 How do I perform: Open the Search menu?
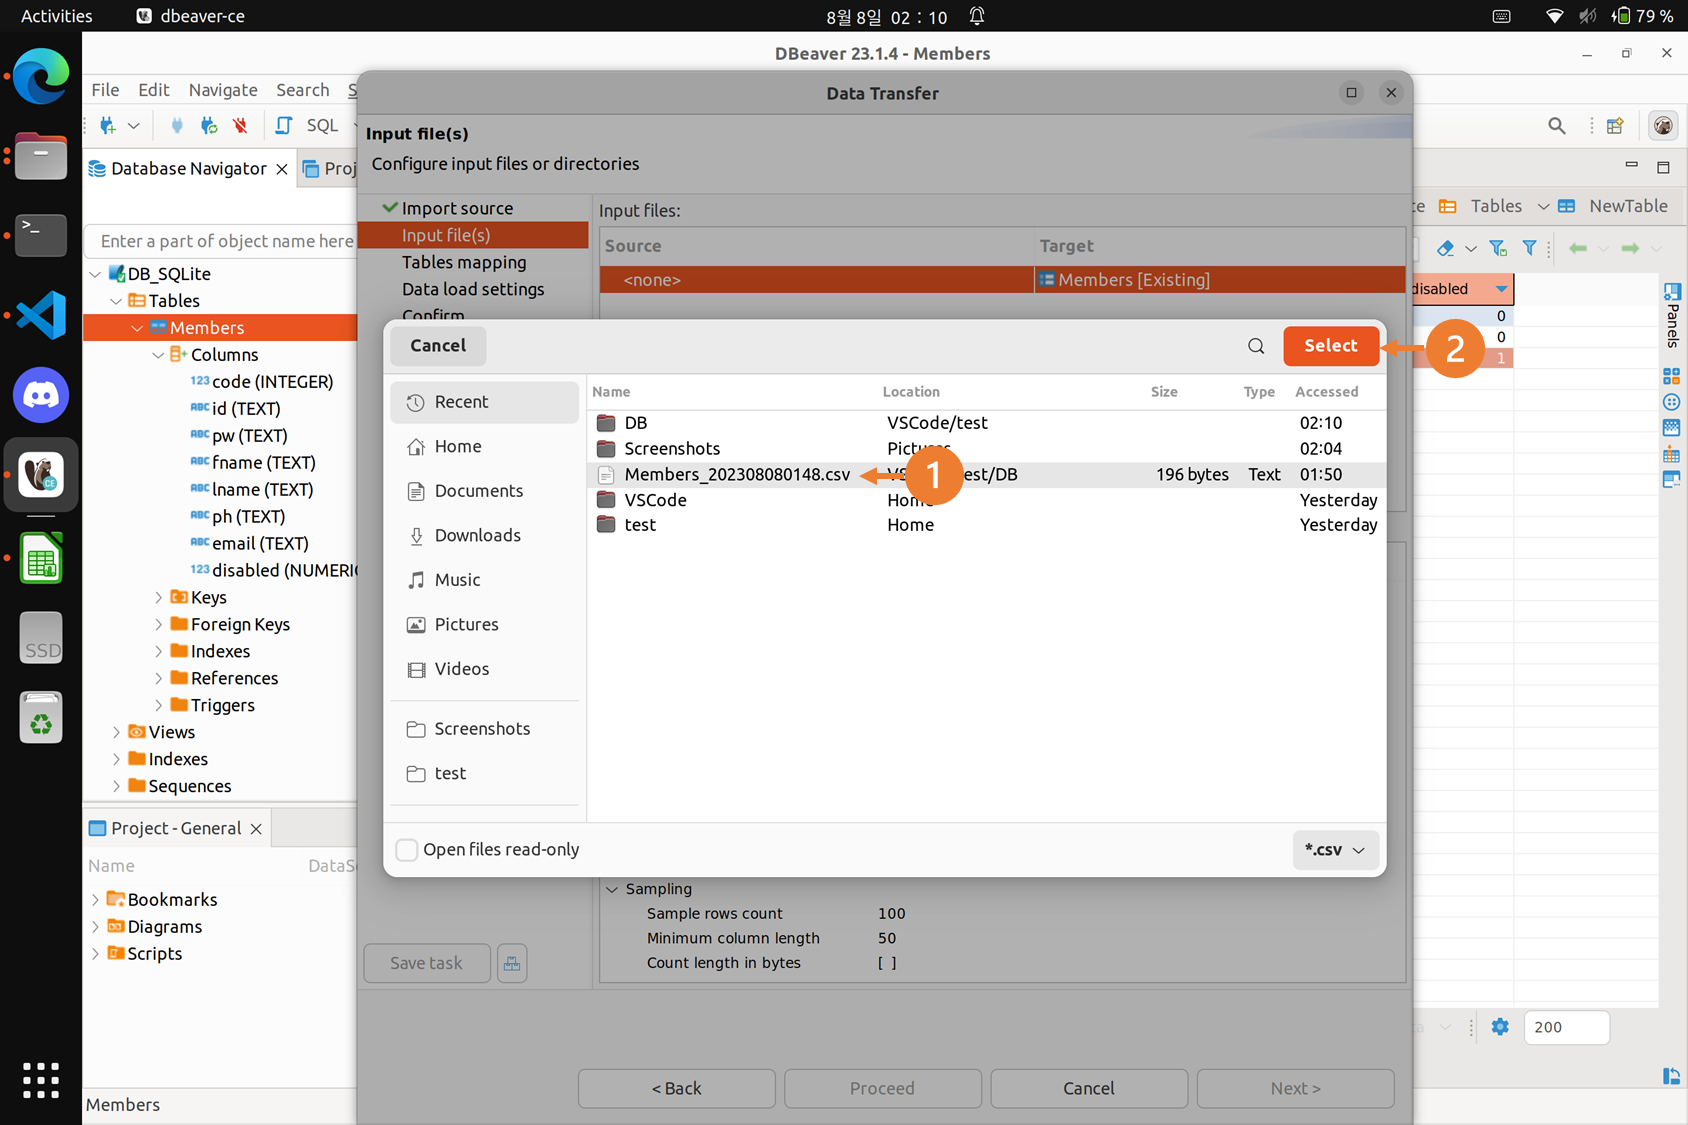click(302, 90)
